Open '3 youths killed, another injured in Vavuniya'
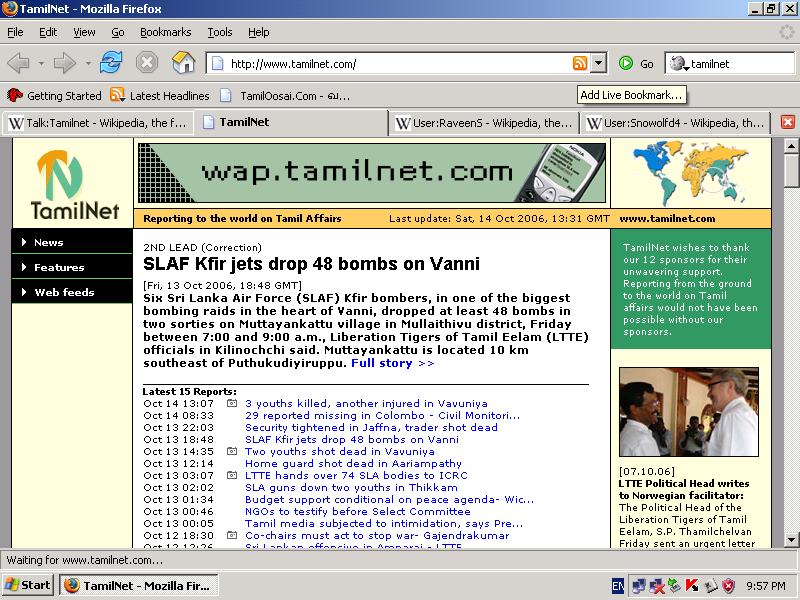This screenshot has width=800, height=600. pos(366,404)
